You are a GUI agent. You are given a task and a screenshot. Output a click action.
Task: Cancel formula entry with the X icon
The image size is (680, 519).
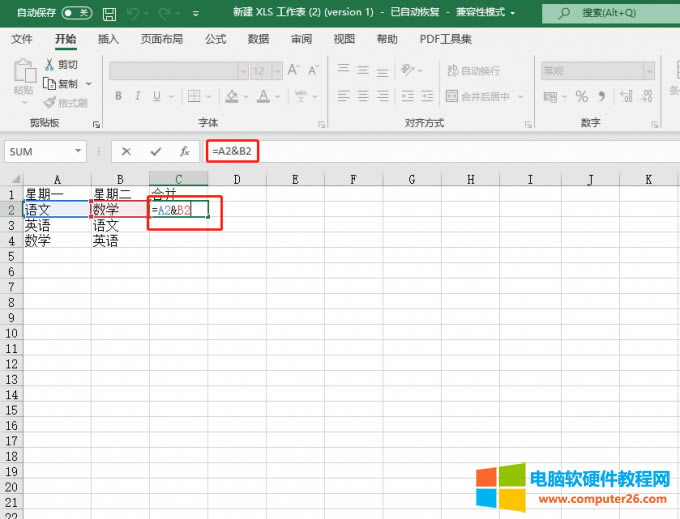tap(126, 152)
